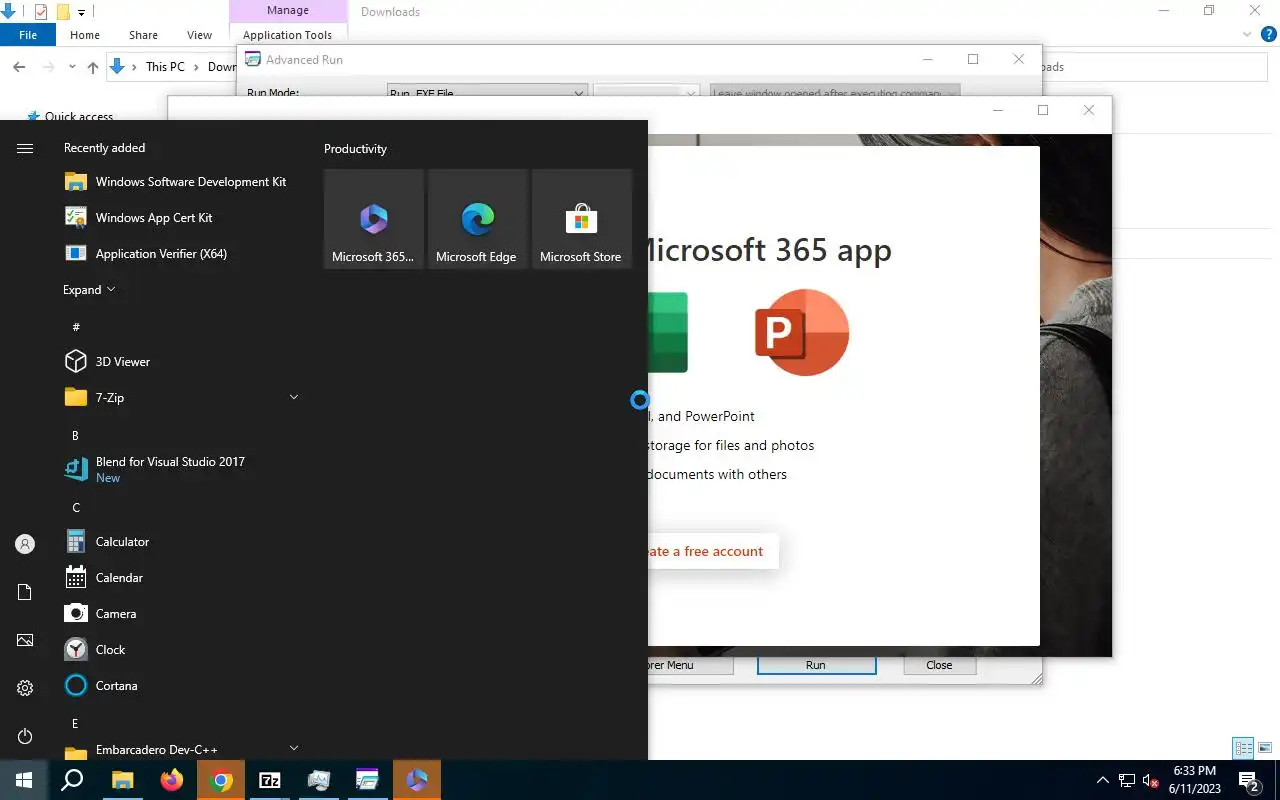Switch to Microsoft 365 taskbar icon
The height and width of the screenshot is (800, 1280).
point(417,780)
